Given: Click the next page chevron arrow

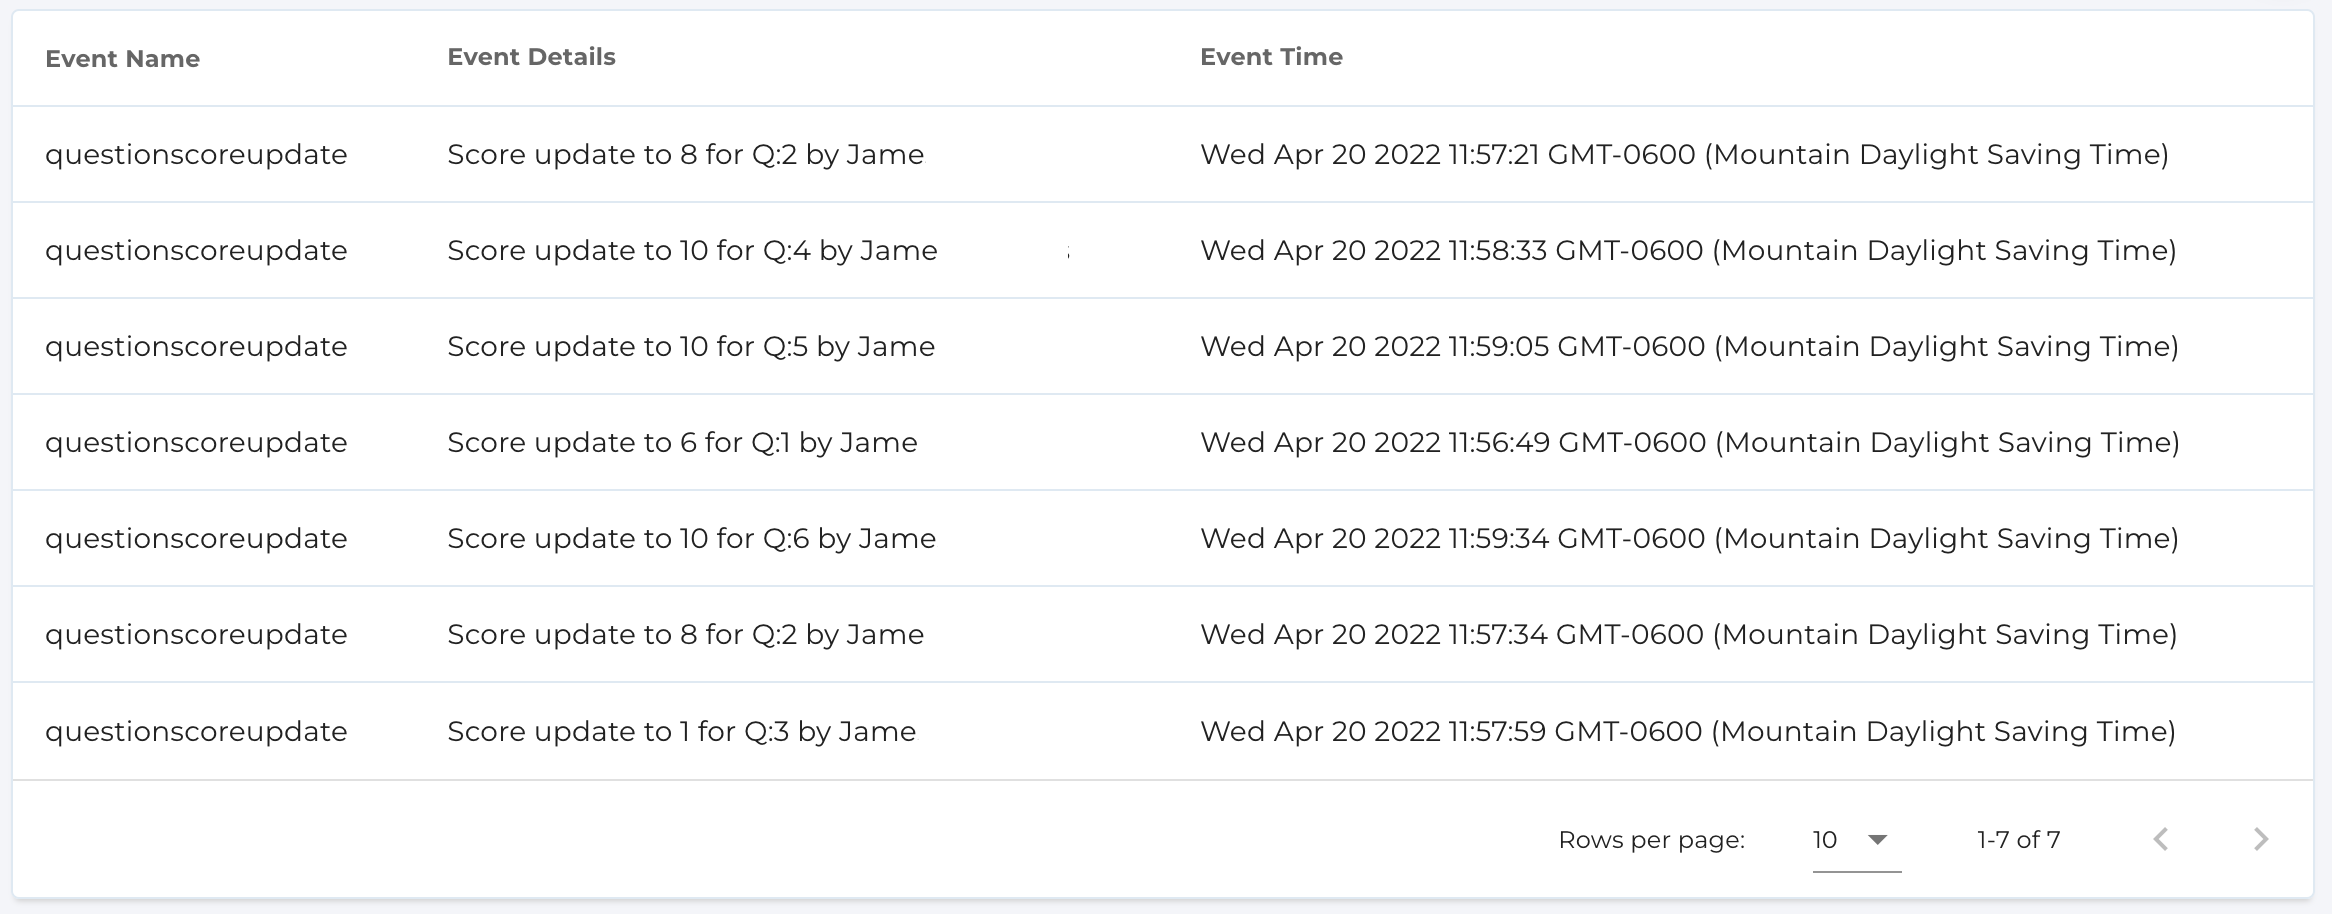Looking at the screenshot, I should [x=2261, y=839].
